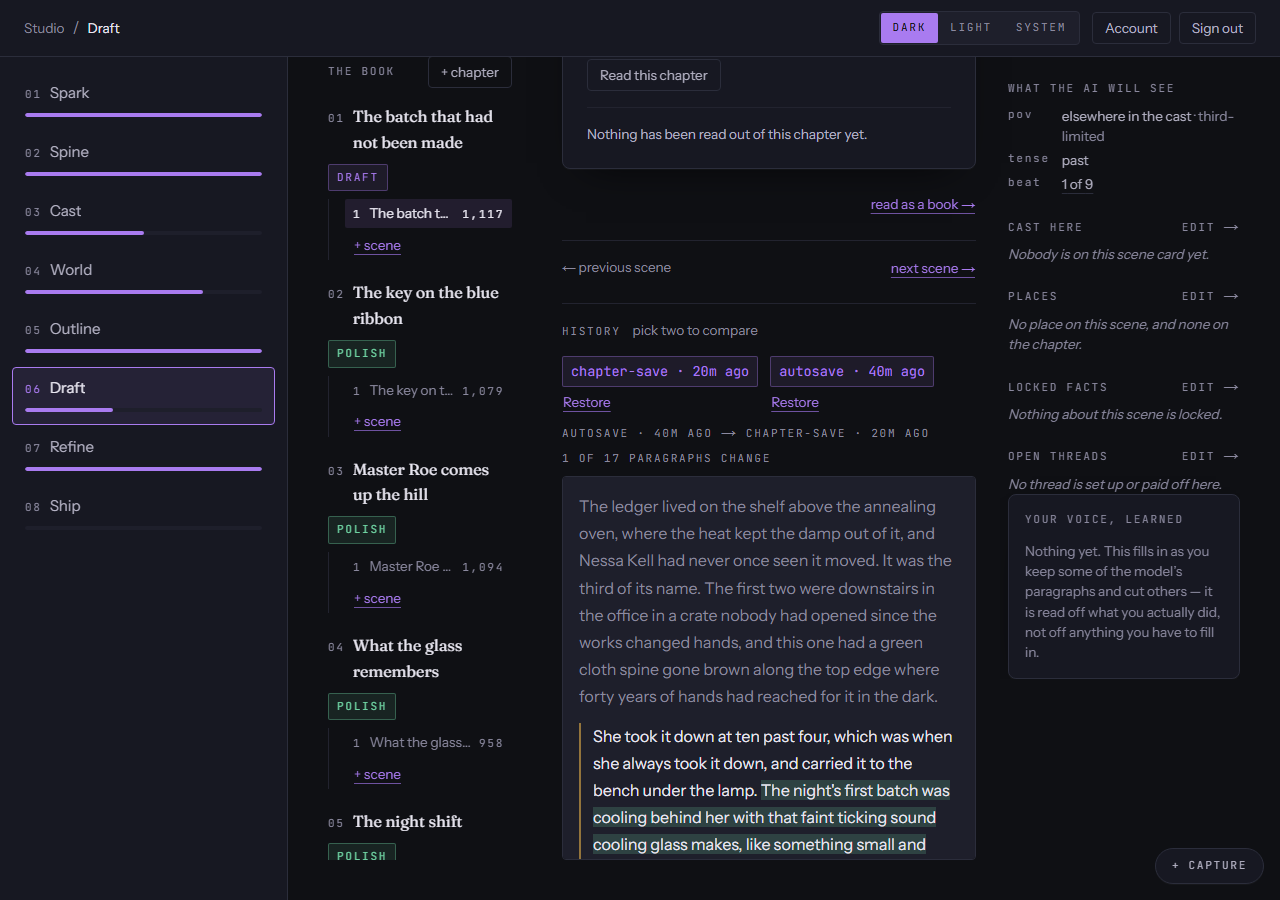Select the Draft step in sidebar

pyautogui.click(x=143, y=396)
